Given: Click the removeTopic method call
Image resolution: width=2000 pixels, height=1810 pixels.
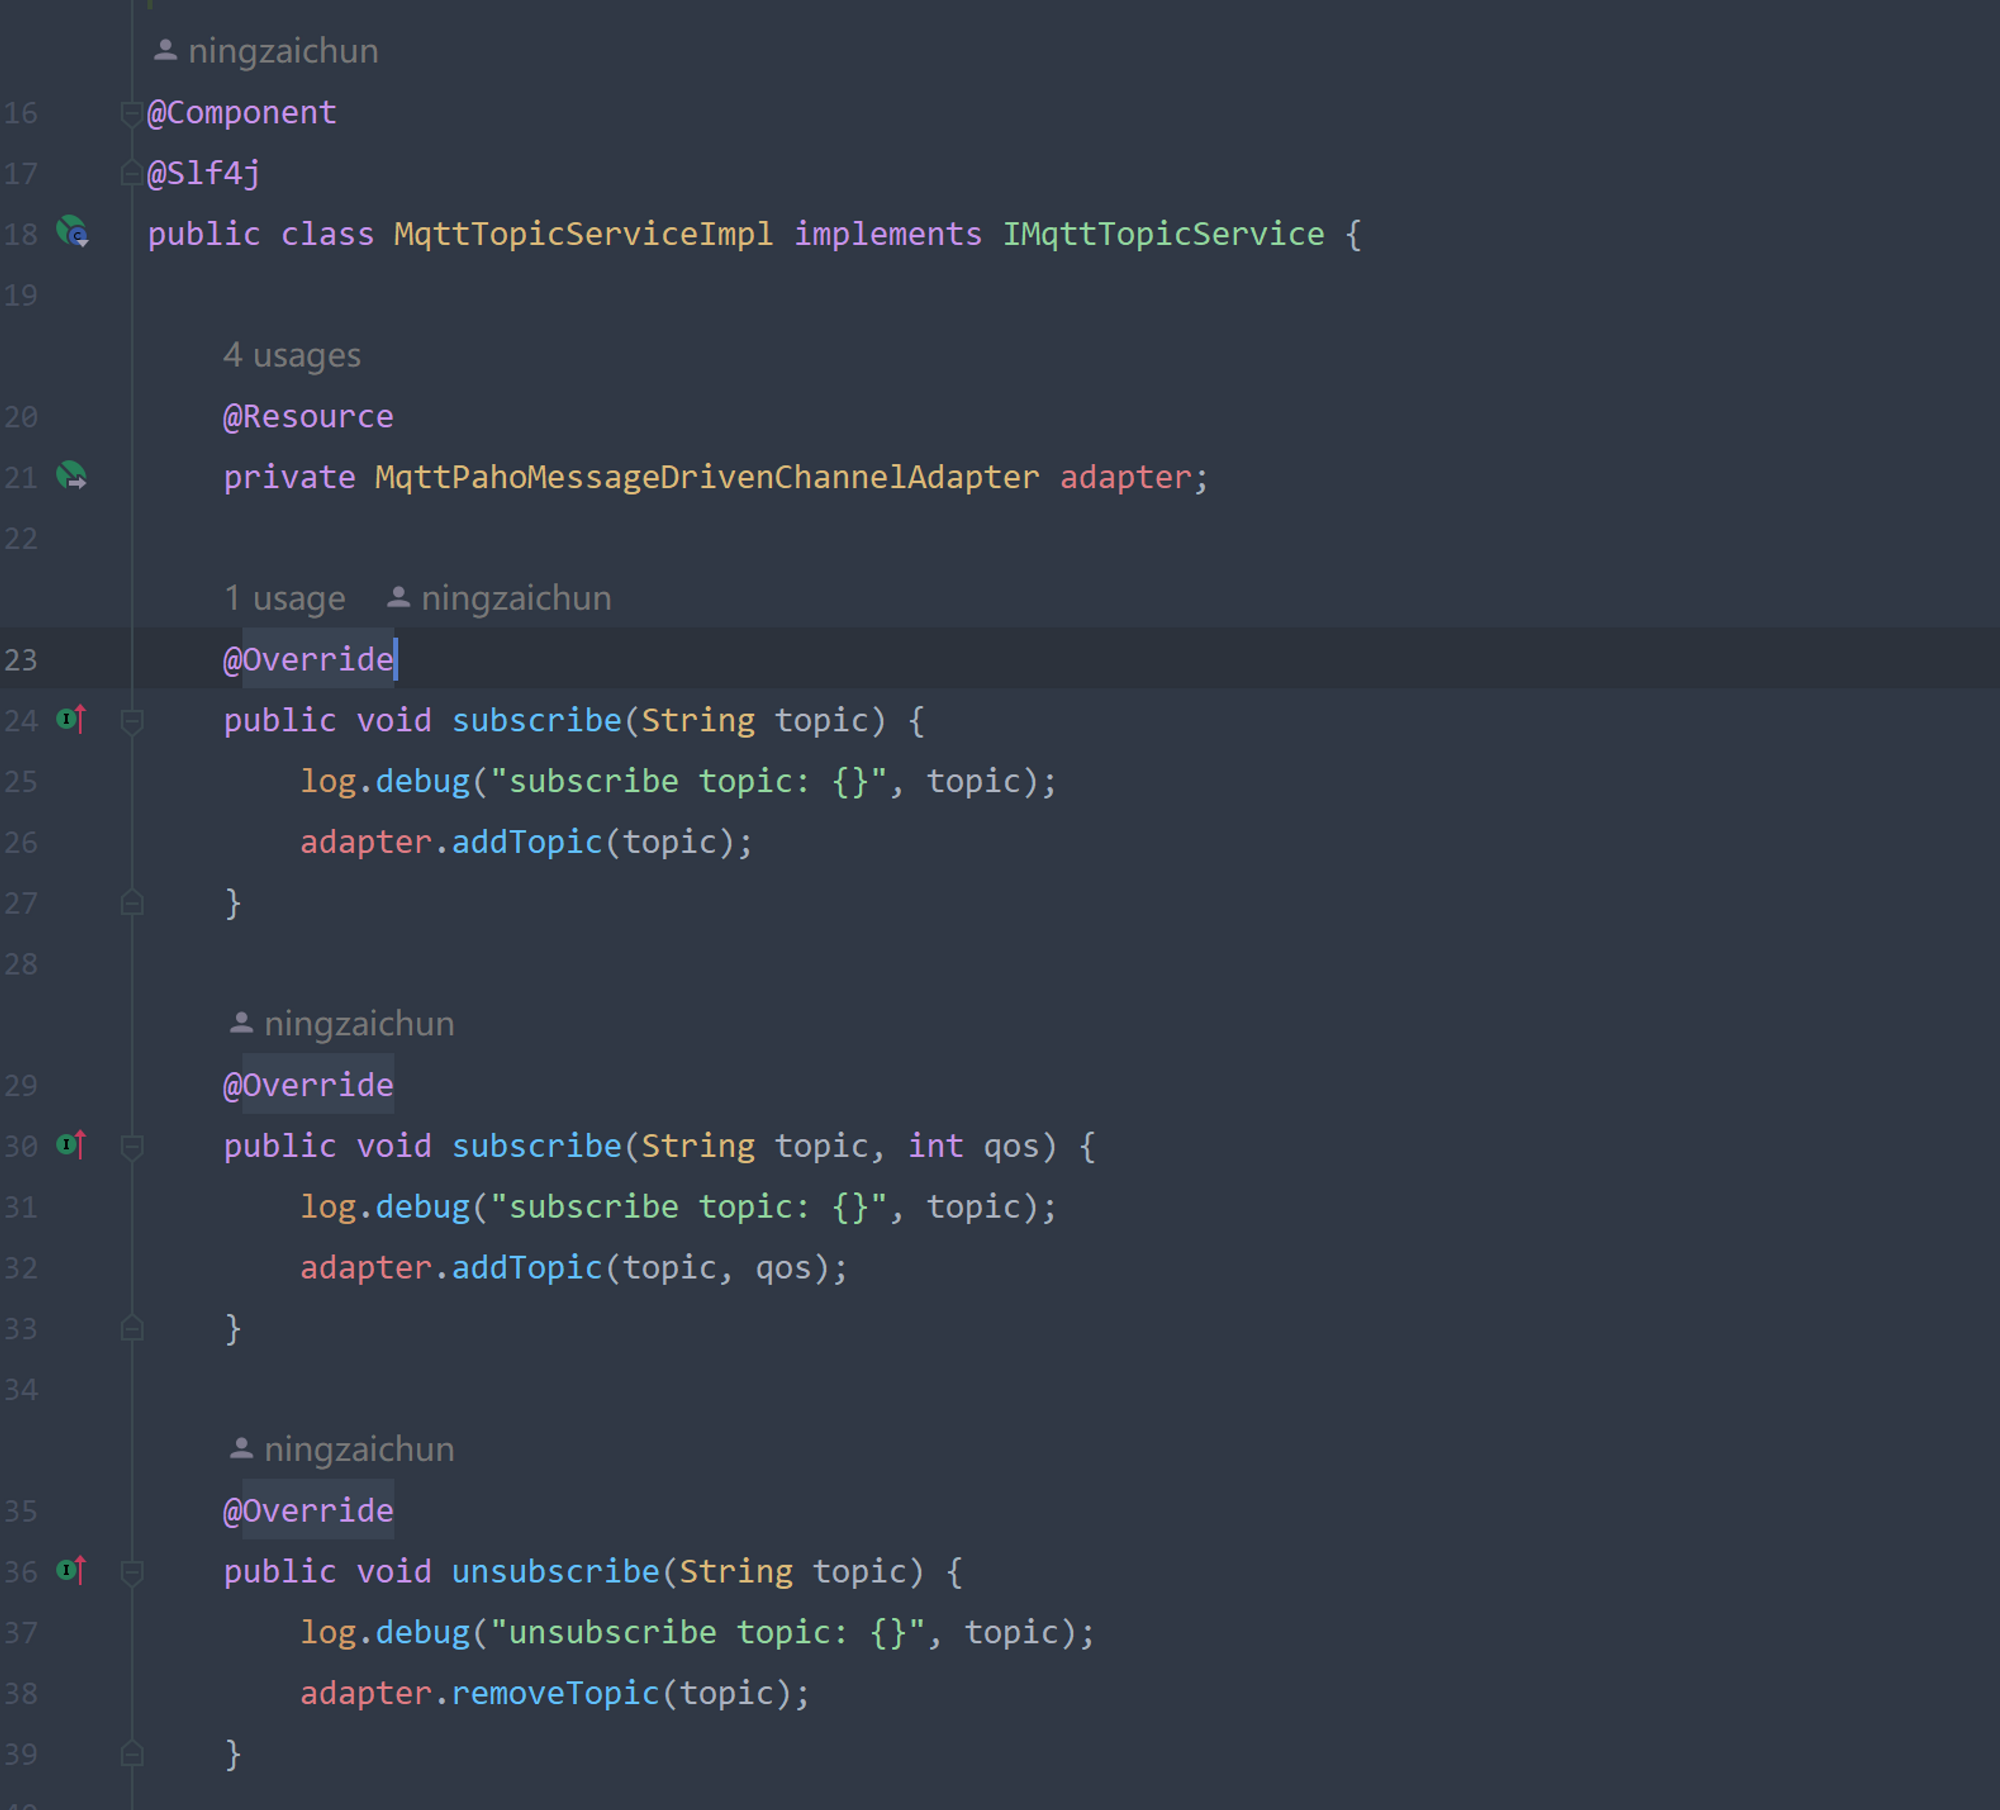Looking at the screenshot, I should pos(555,1693).
